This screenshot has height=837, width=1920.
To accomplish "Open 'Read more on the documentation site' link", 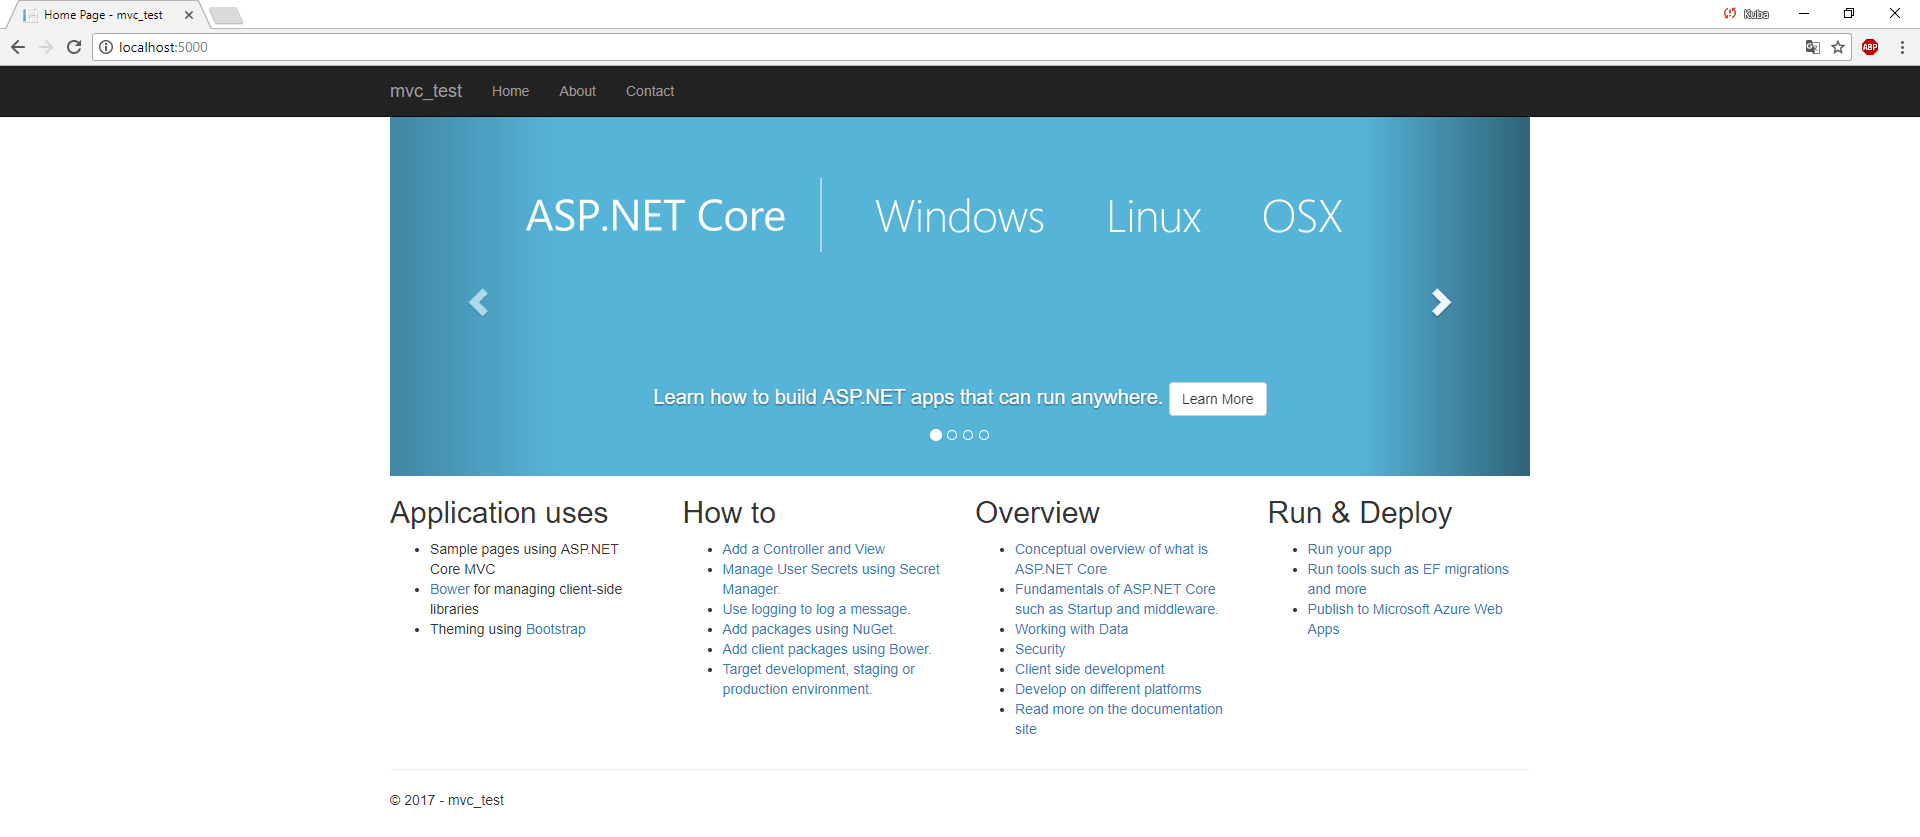I will click(x=1119, y=719).
